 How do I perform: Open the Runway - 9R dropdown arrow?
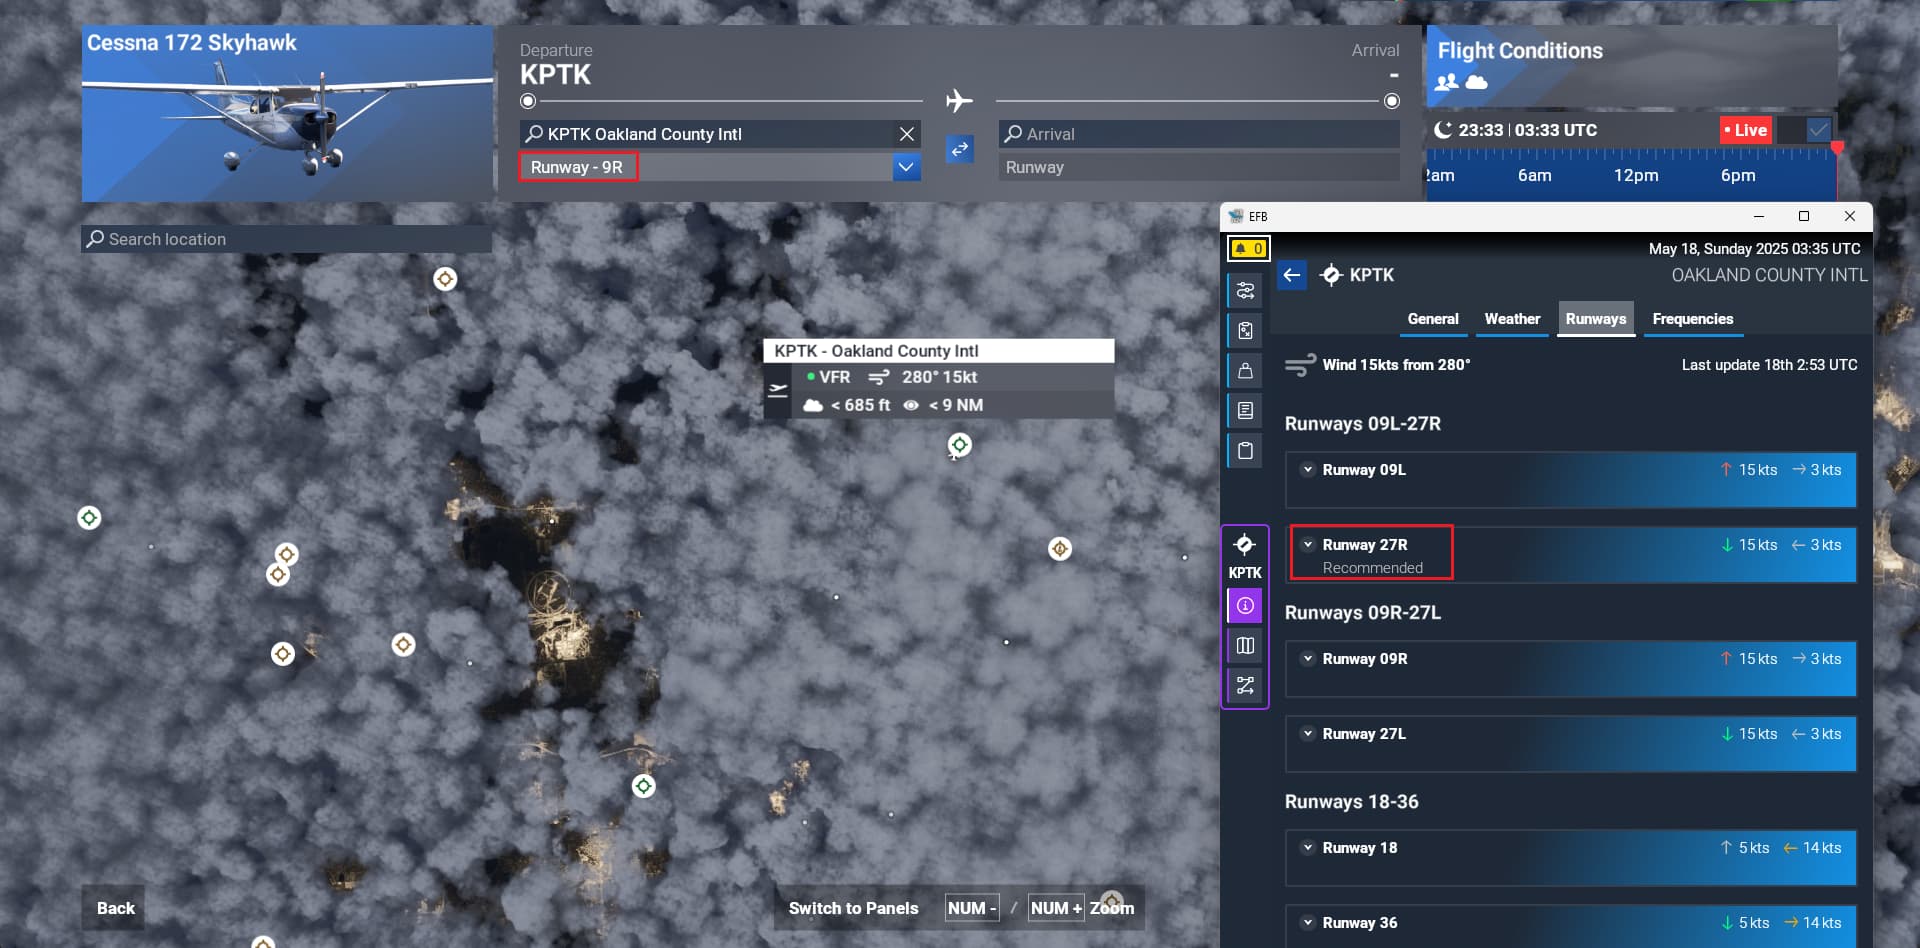906,167
